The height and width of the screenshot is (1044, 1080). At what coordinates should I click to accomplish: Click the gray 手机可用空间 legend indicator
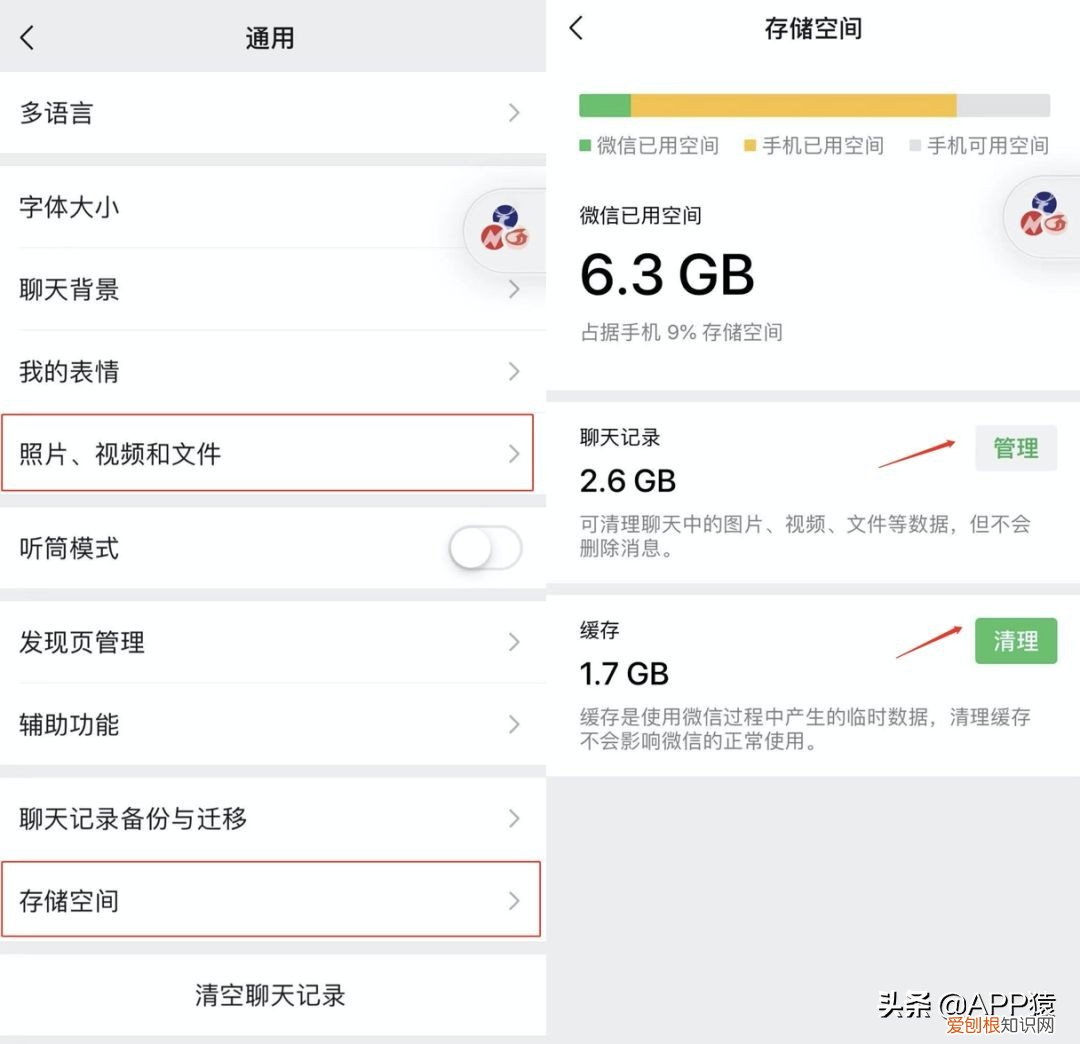pyautogui.click(x=913, y=145)
